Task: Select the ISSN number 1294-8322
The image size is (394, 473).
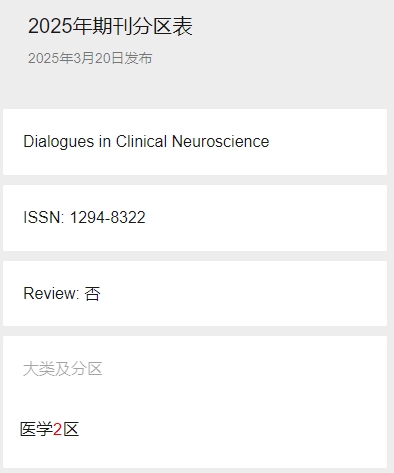Action: point(108,217)
